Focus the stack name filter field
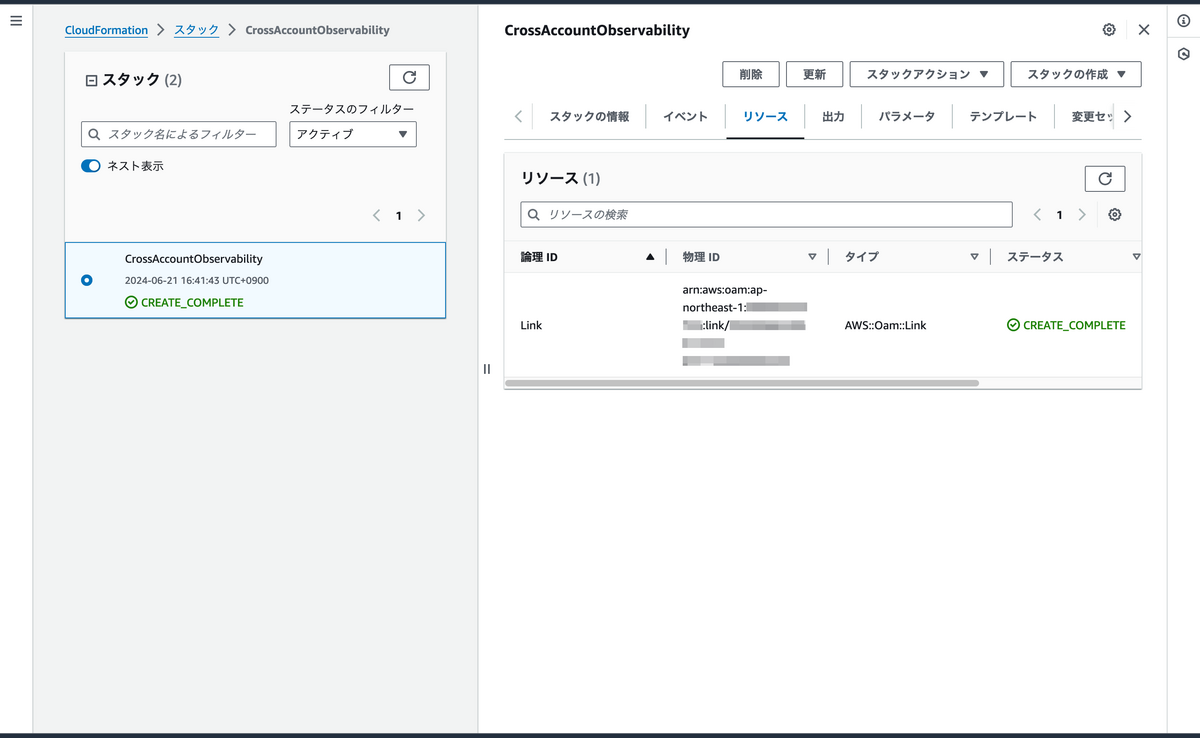This screenshot has width=1200, height=738. 179,134
